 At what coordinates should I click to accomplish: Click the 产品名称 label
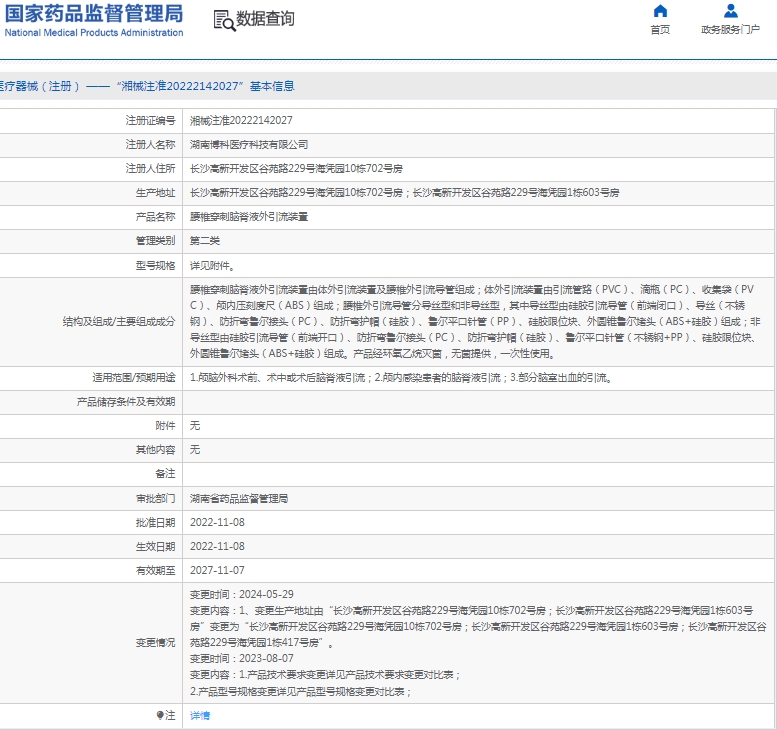[x=155, y=217]
